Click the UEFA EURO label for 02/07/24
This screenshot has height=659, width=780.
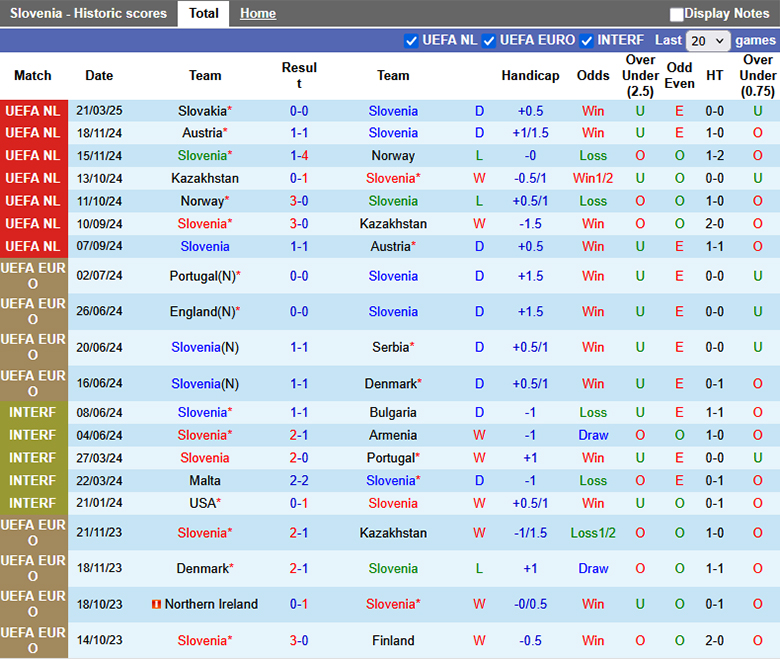33,276
